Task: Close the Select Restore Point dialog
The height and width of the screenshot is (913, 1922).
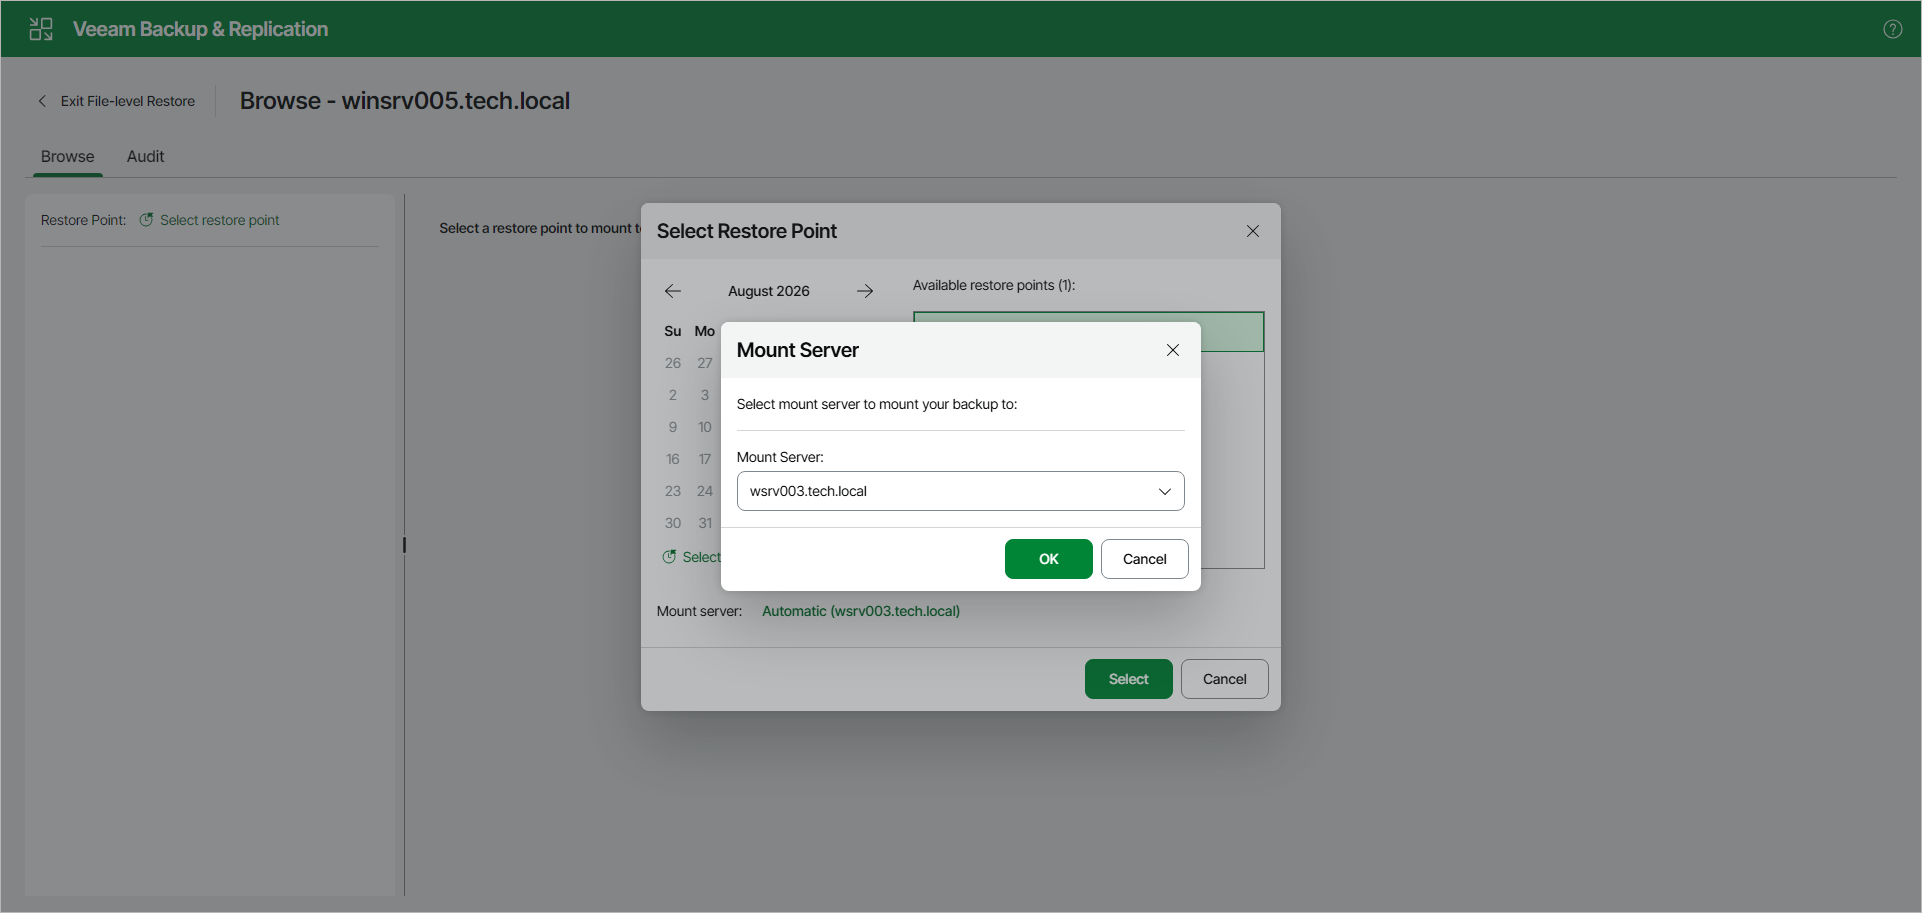Action: (1253, 231)
